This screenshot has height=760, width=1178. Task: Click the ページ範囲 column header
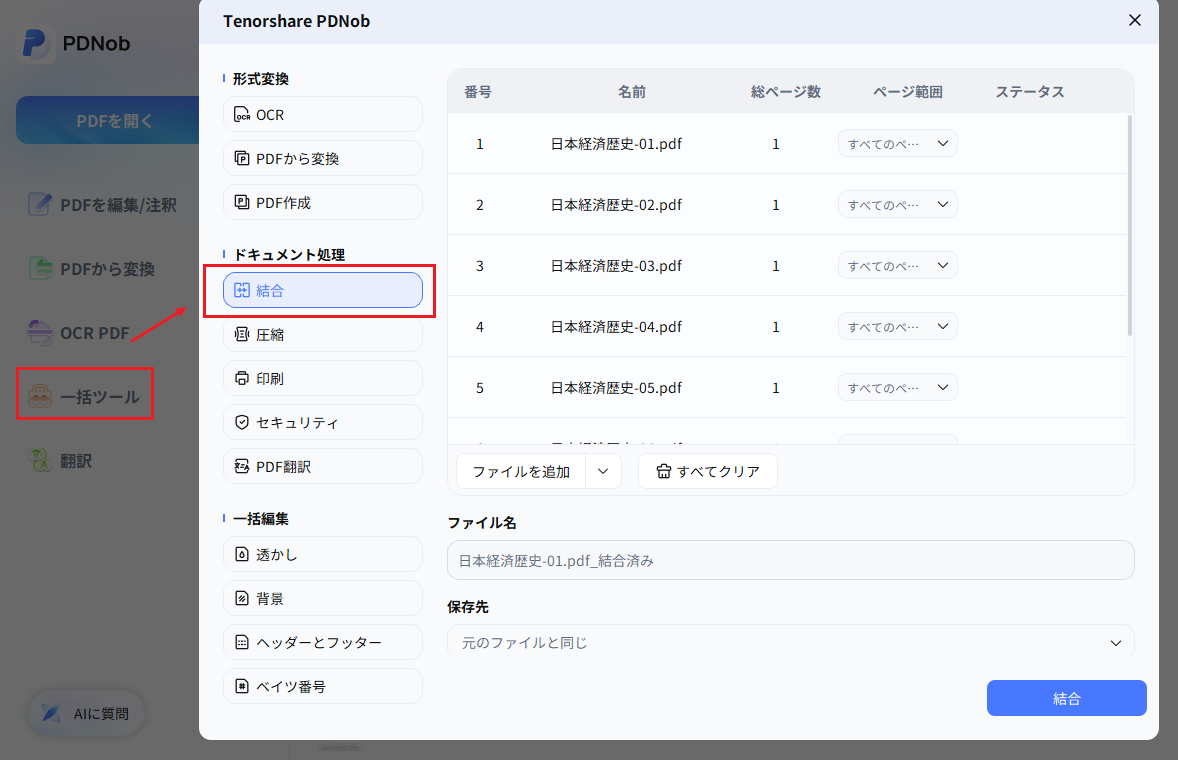click(x=908, y=92)
